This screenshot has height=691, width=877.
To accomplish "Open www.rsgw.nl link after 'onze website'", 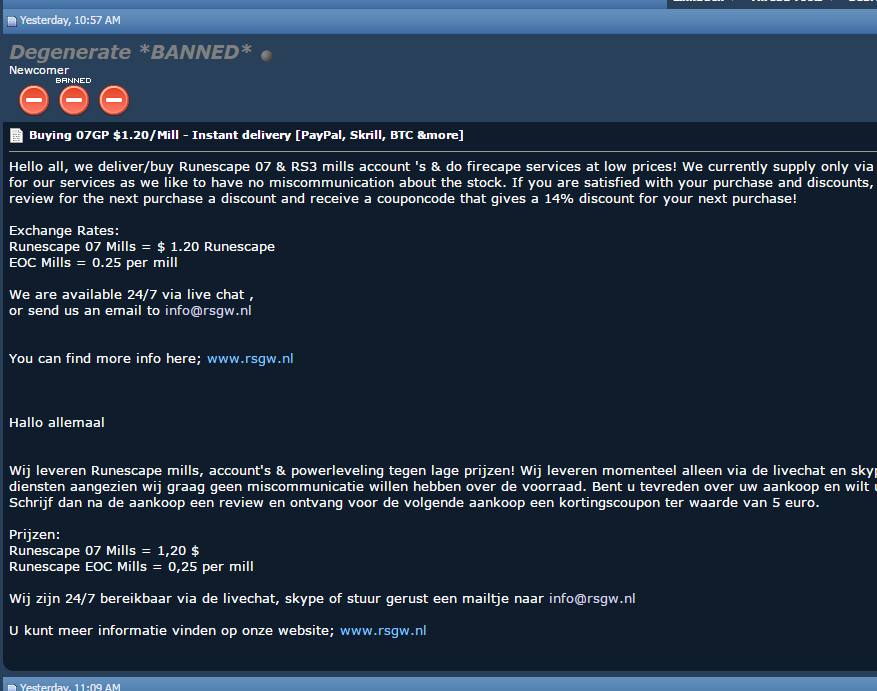I will [383, 631].
